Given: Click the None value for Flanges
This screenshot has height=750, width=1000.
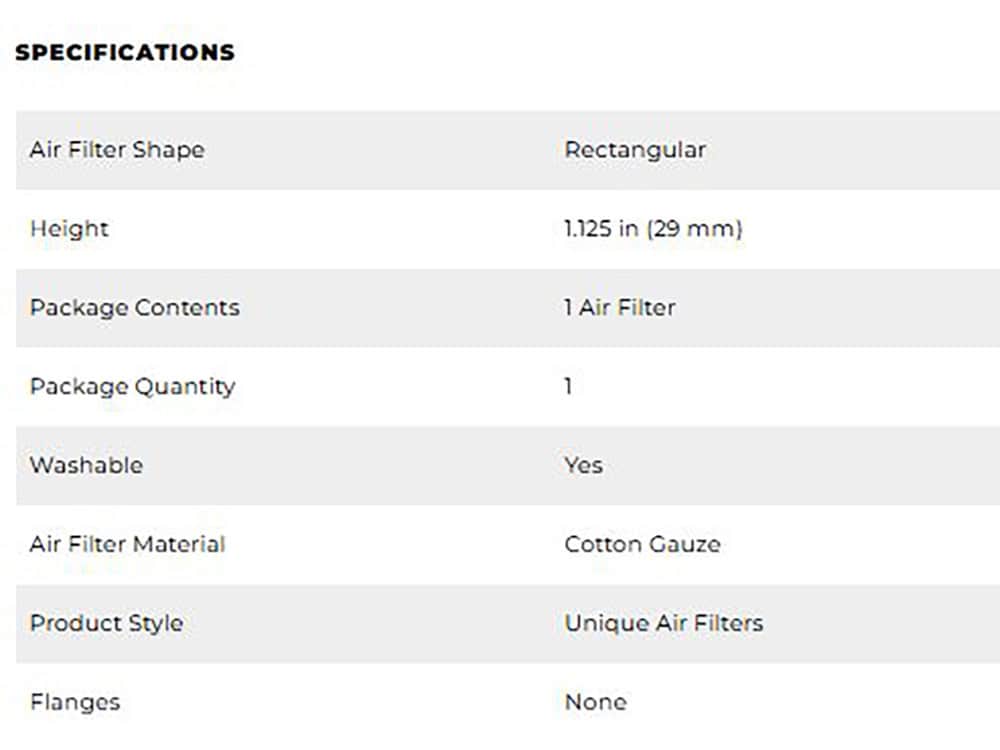Looking at the screenshot, I should (596, 702).
